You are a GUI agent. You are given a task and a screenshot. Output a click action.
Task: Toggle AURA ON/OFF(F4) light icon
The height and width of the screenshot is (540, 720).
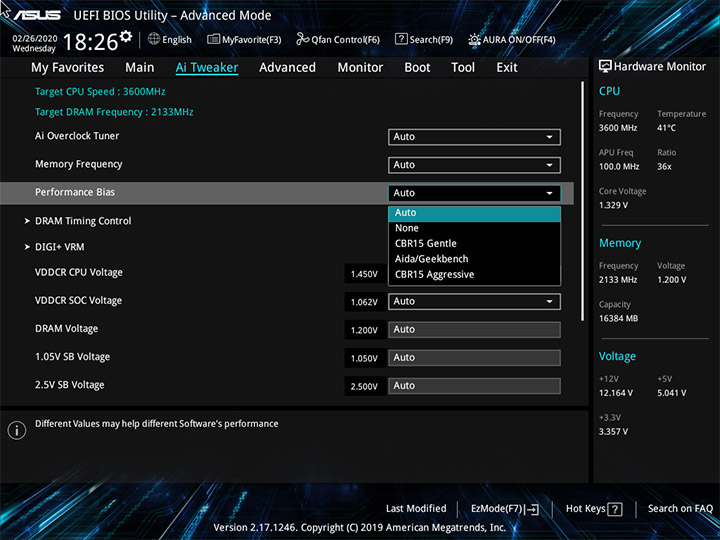[474, 39]
